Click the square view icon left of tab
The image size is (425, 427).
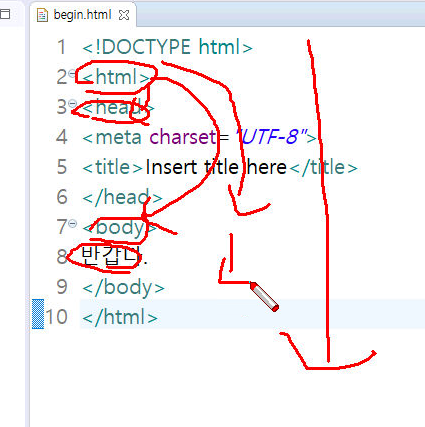point(5,14)
